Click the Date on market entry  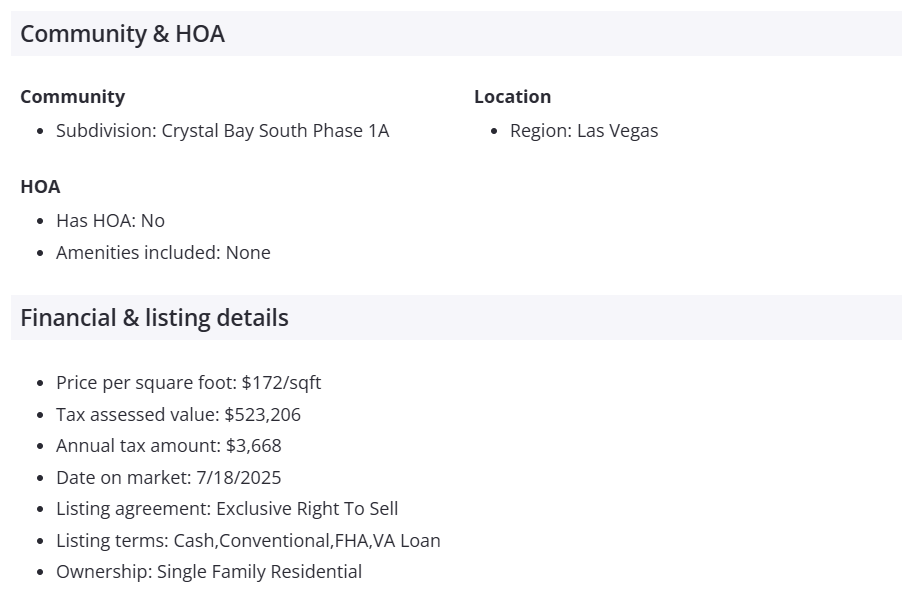coord(168,478)
